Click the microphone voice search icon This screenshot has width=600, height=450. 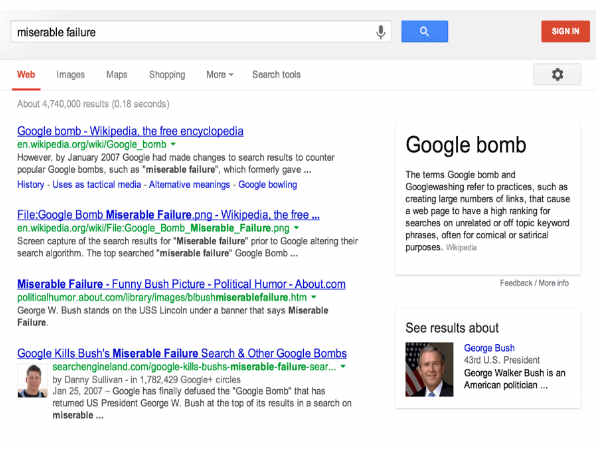(x=381, y=32)
